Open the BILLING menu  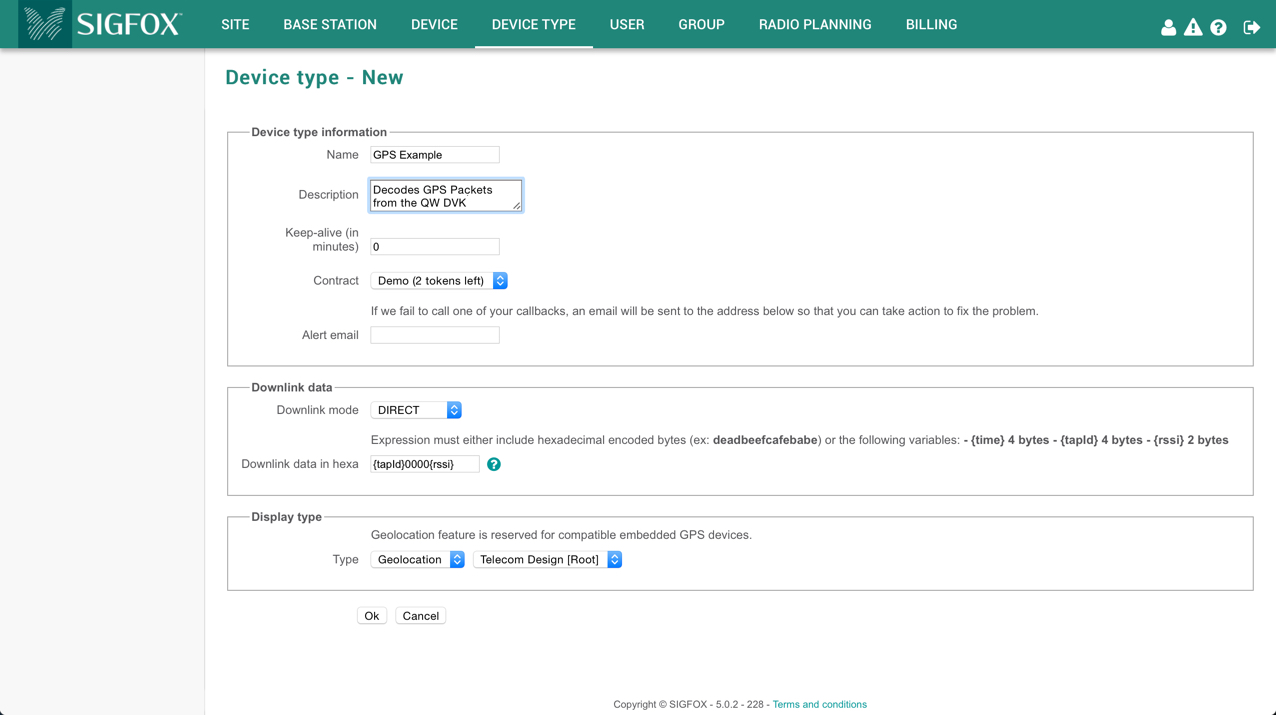[x=931, y=25]
